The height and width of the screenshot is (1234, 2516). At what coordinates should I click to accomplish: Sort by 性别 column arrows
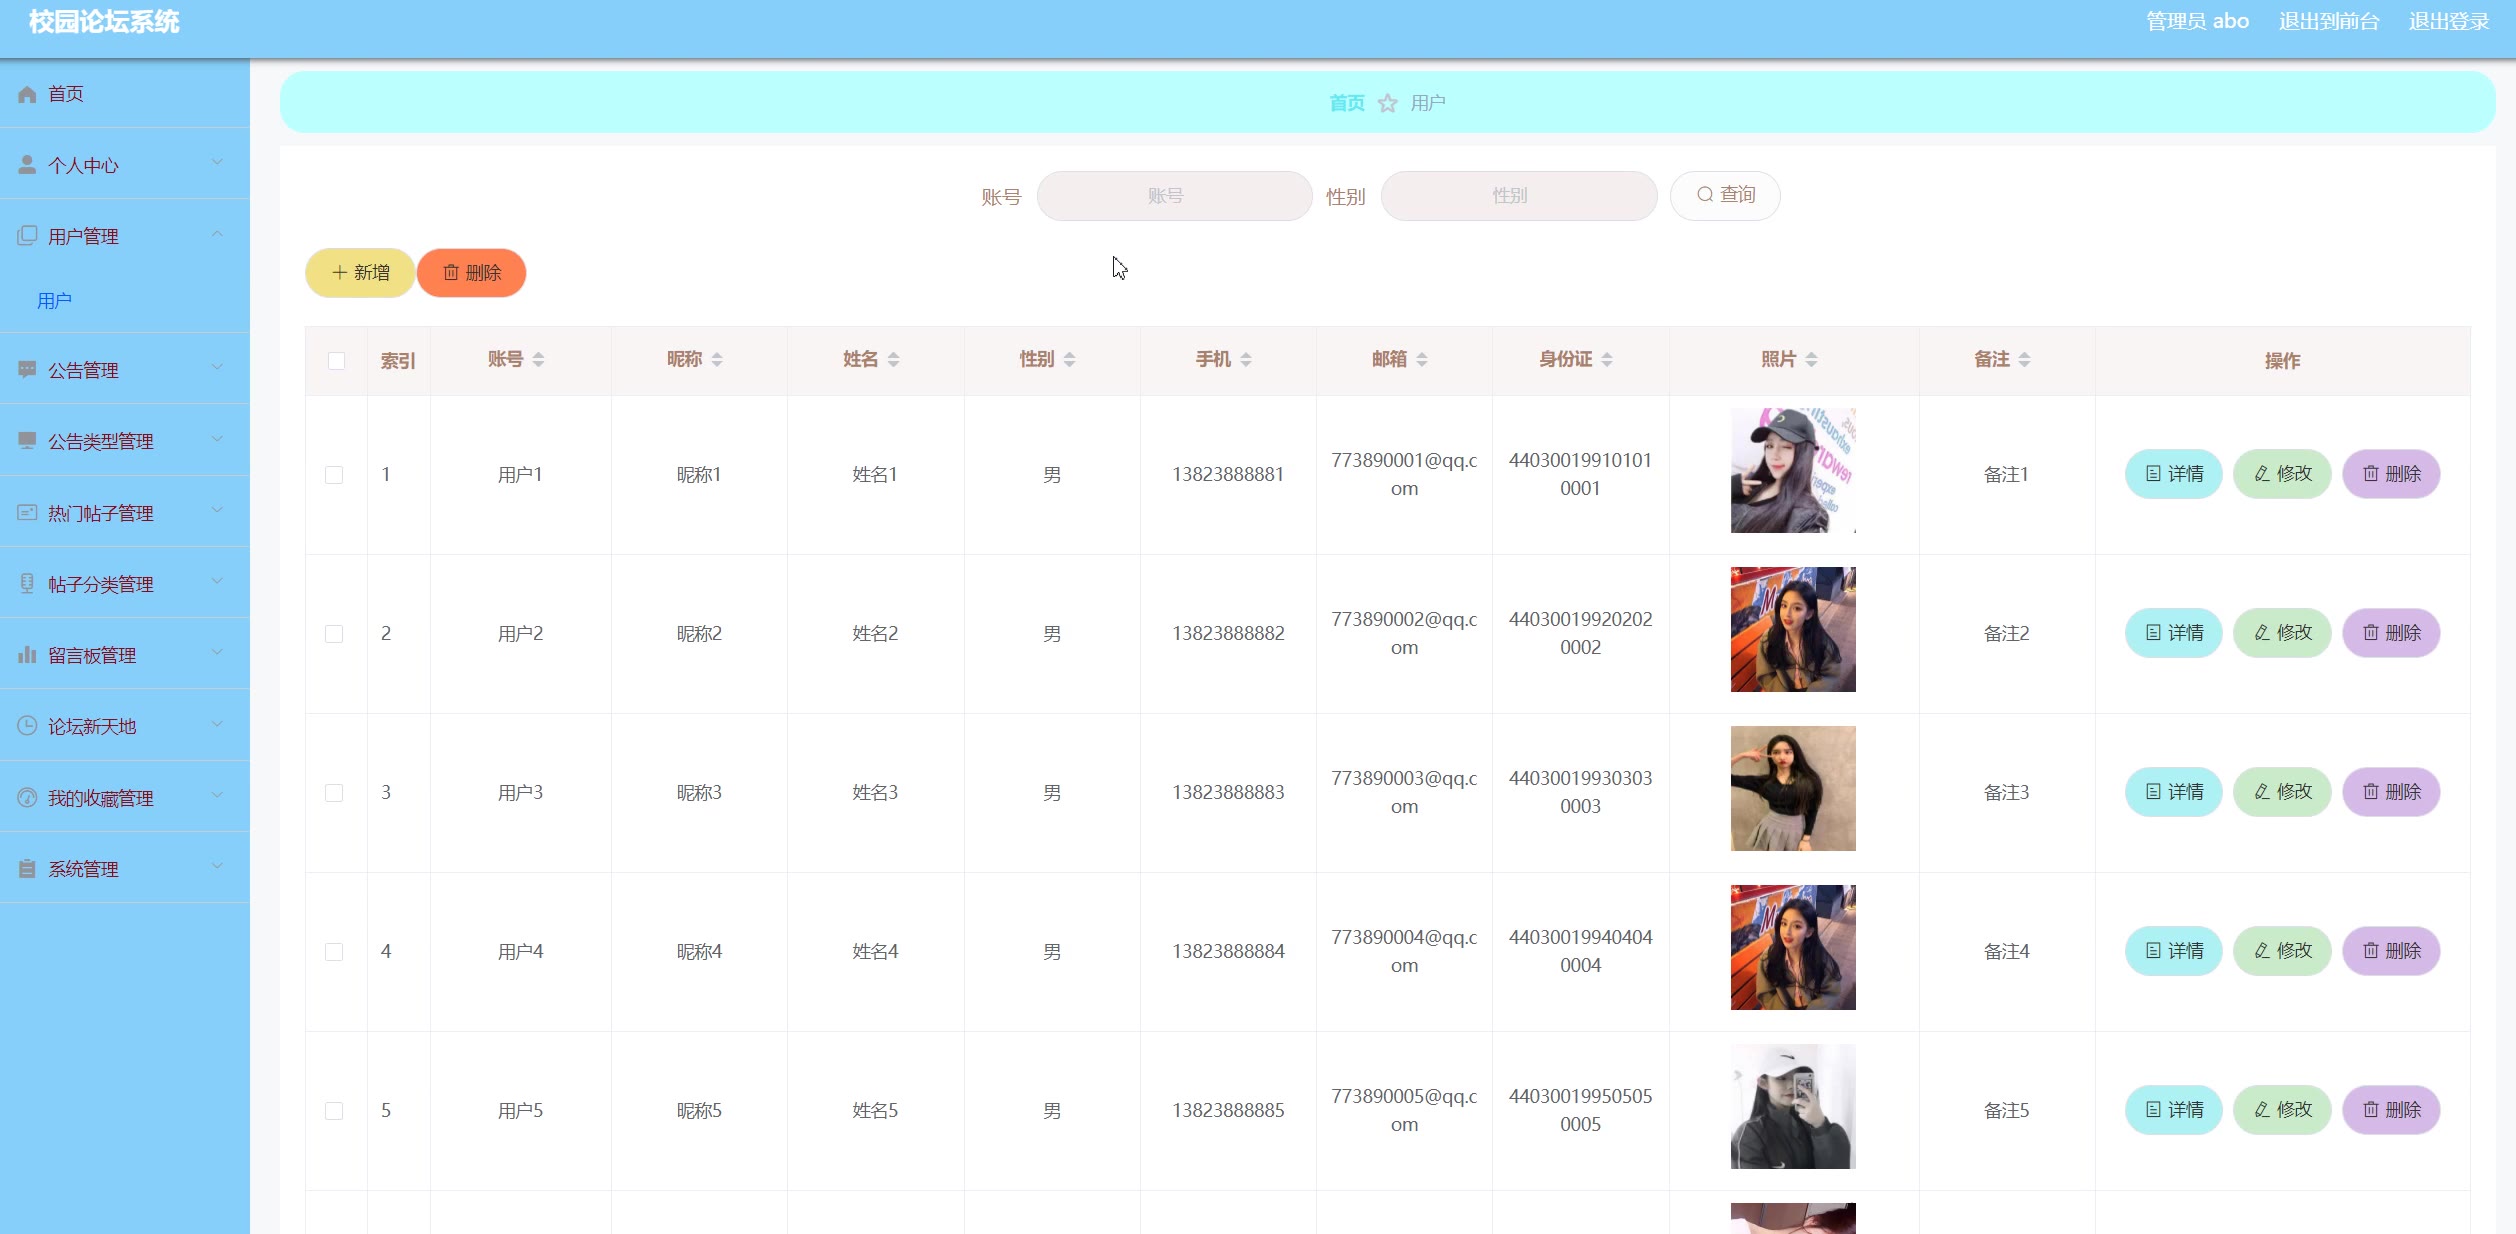(1069, 360)
